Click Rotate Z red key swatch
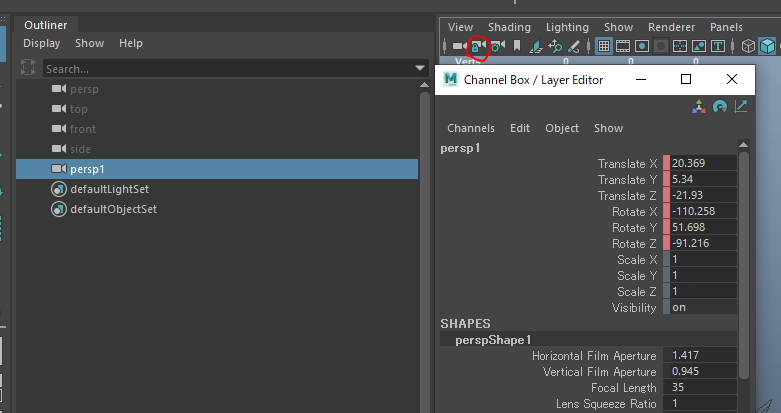The image size is (781, 413). pyautogui.click(x=666, y=243)
